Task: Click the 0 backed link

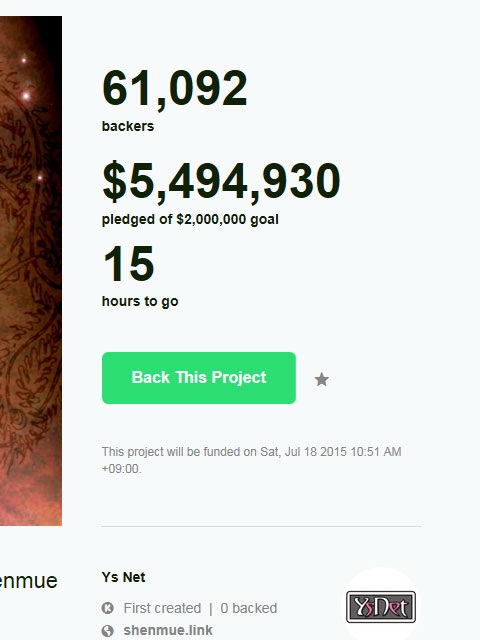Action: pos(249,608)
